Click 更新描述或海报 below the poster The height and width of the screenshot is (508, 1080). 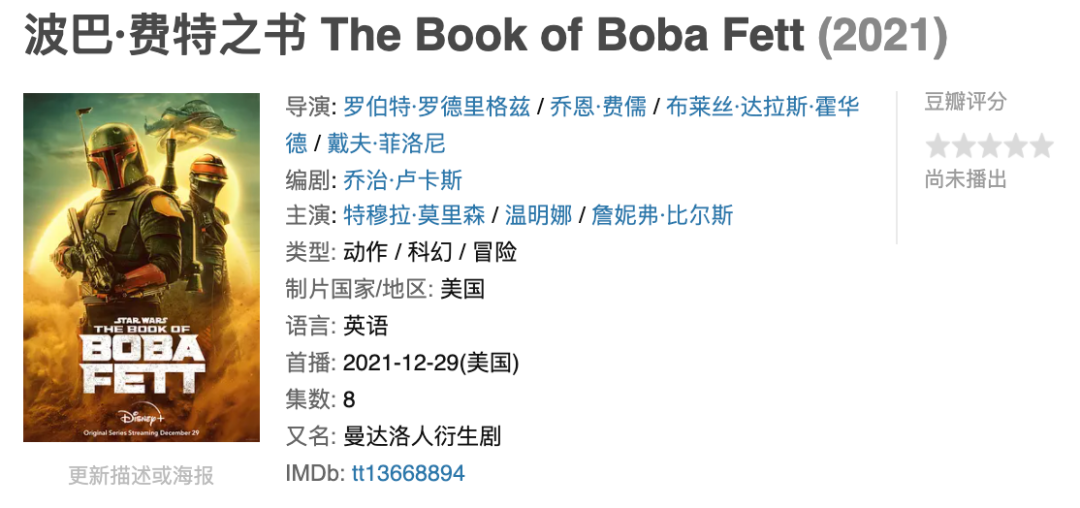point(141,475)
